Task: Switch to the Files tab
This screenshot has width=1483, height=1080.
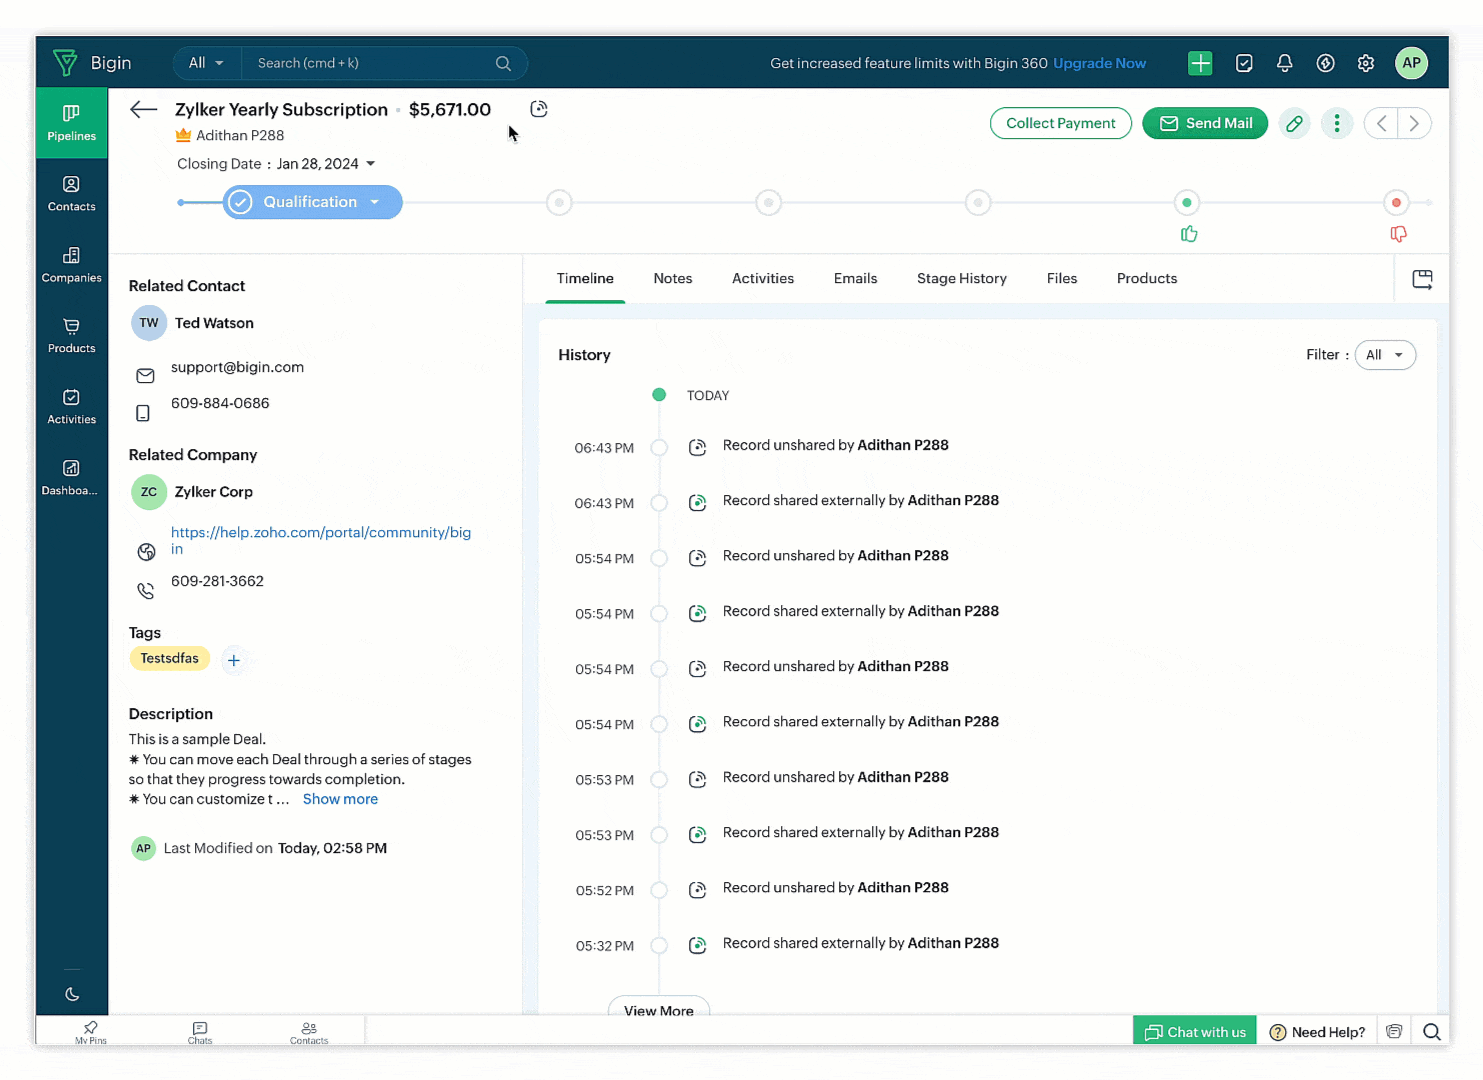Action: click(x=1062, y=279)
